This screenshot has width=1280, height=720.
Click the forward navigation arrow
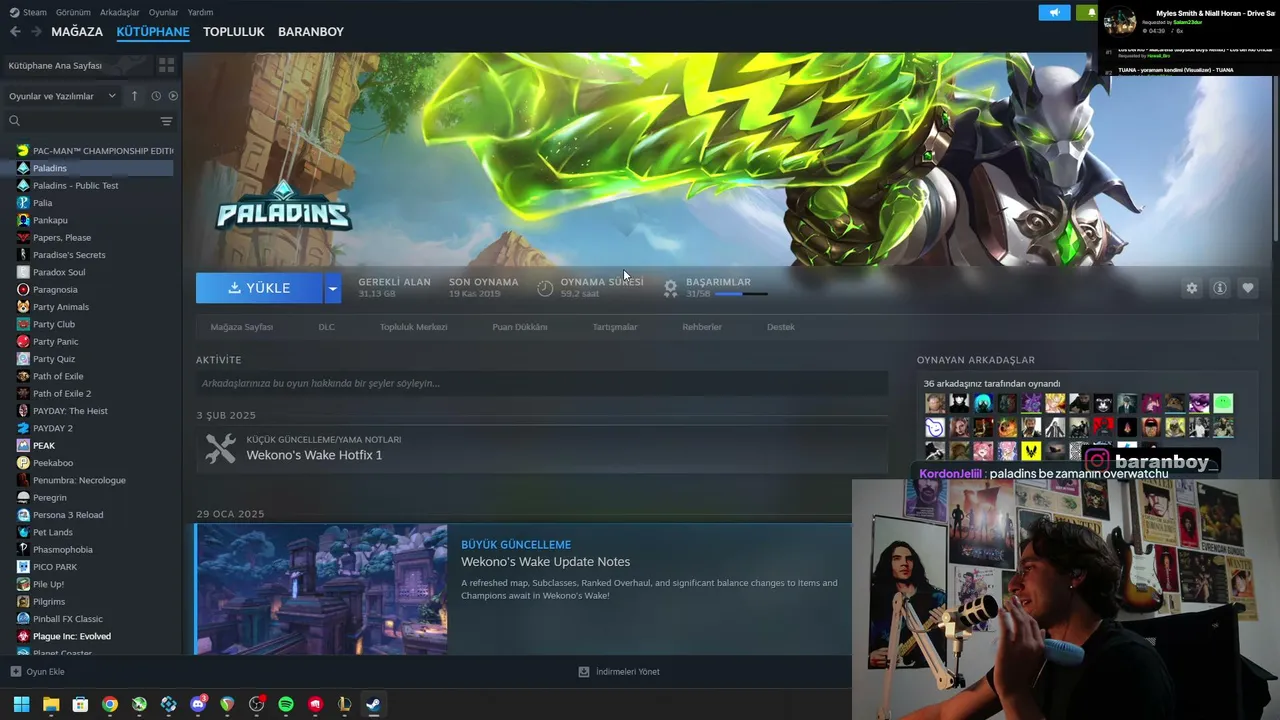[36, 32]
